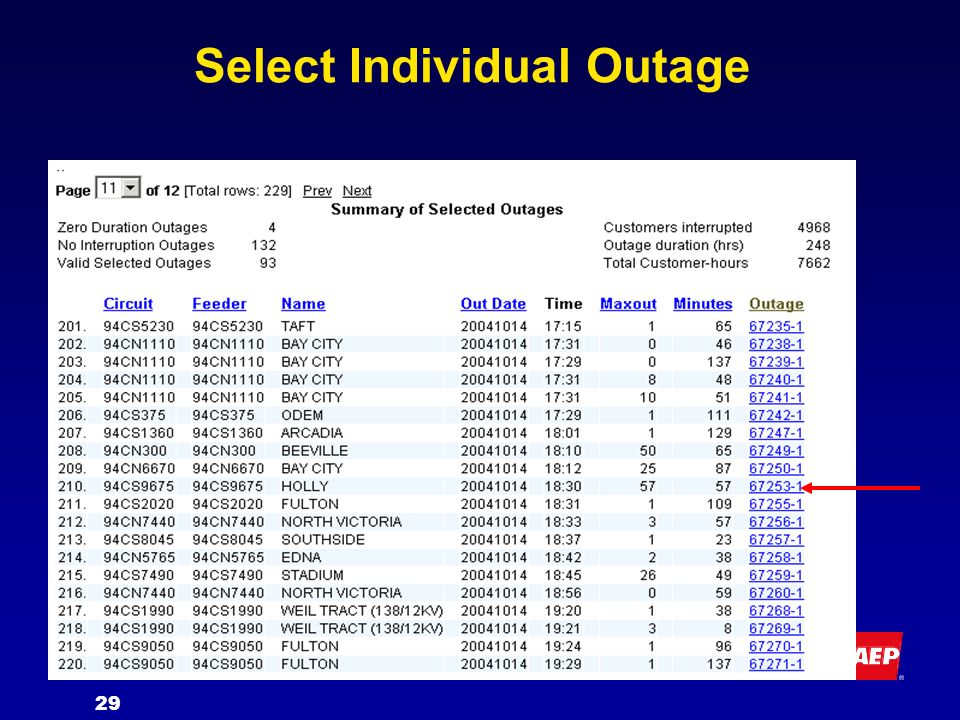Click the Customers interrupted value 4968
Image resolution: width=960 pixels, height=720 pixels.
(814, 227)
